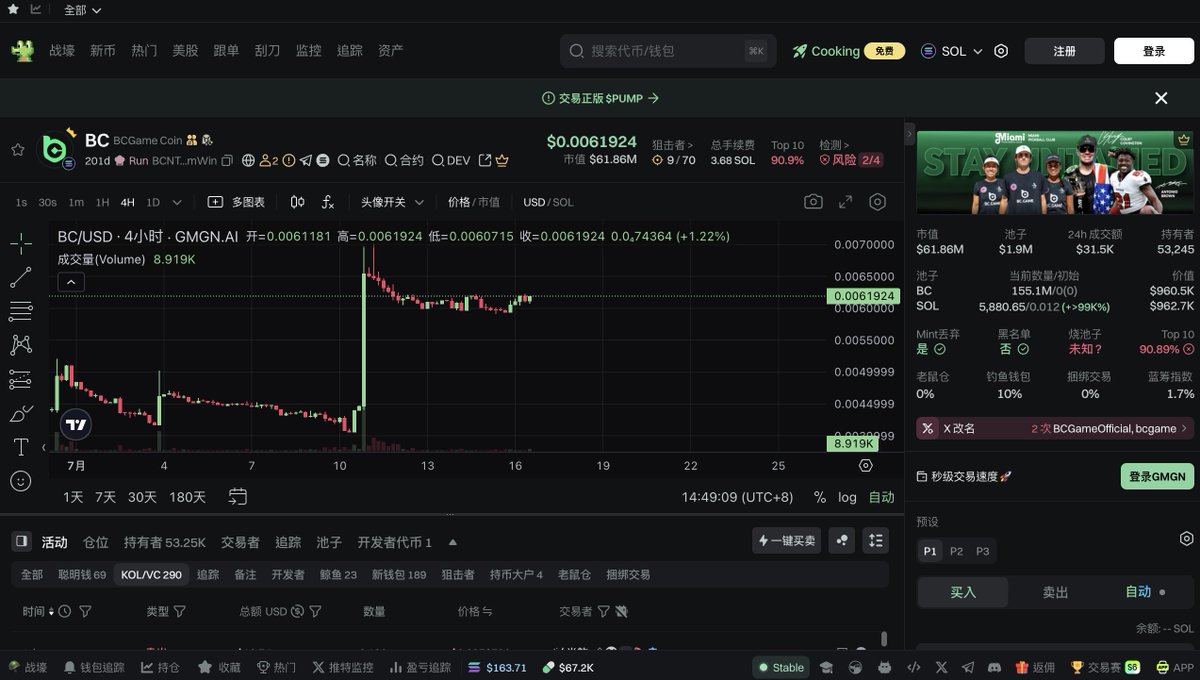This screenshot has width=1200, height=680.
Task: Open the global settings next to SOL
Action: pos(1001,51)
